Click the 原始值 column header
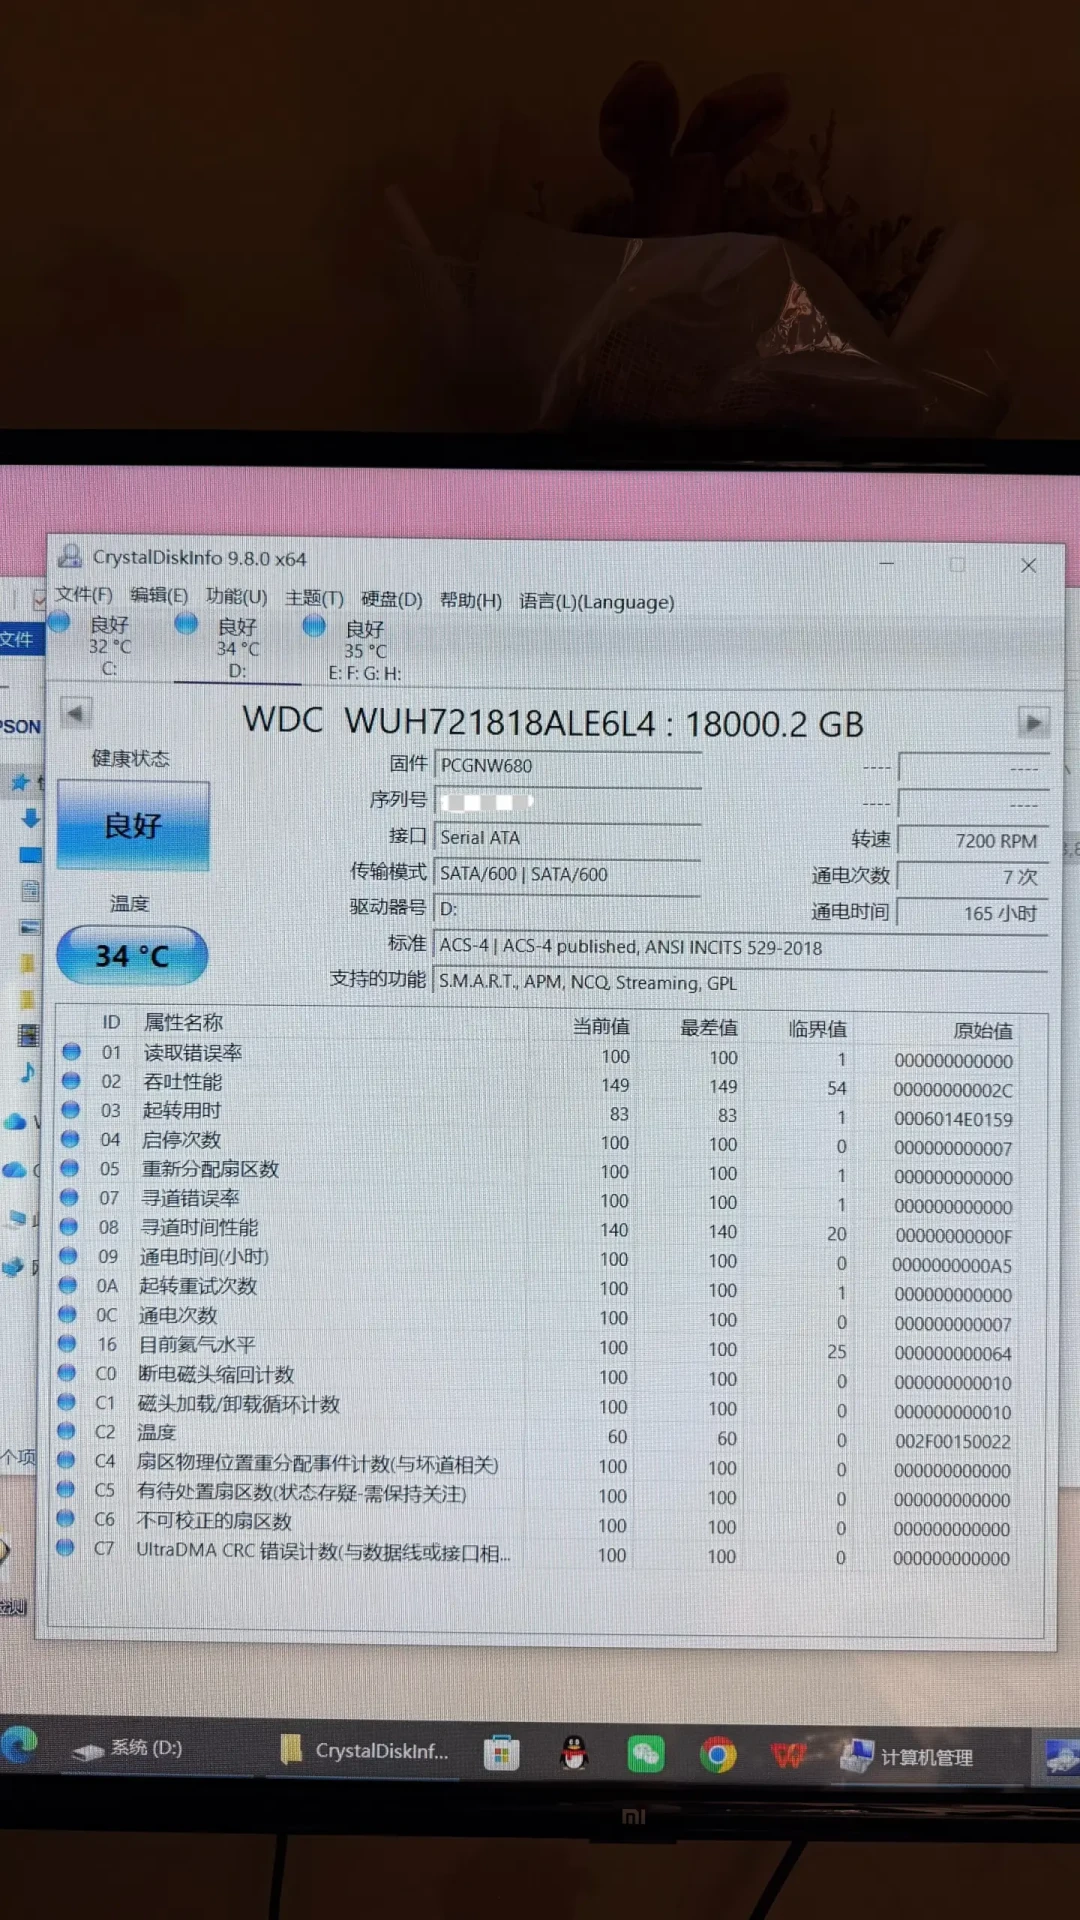The image size is (1080, 1920). point(983,1030)
